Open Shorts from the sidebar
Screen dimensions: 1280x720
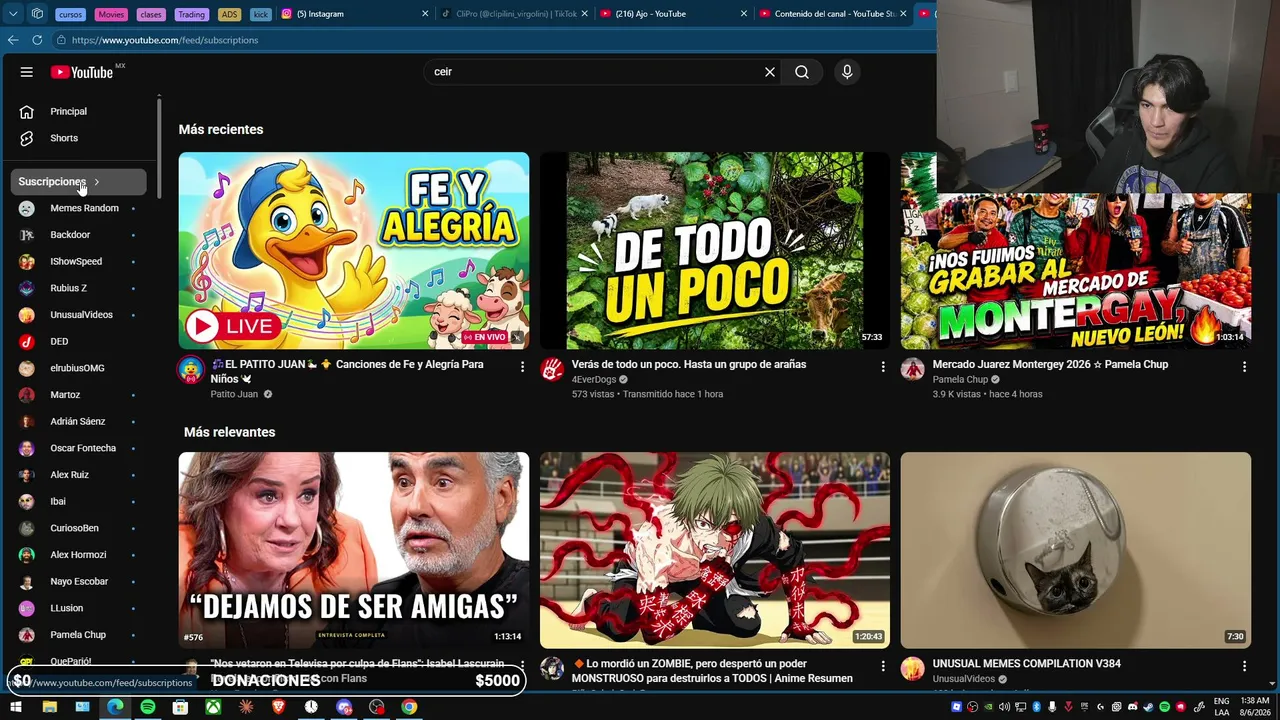pos(80,138)
